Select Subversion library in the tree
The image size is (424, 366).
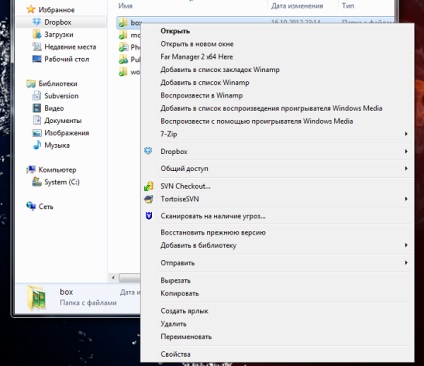[62, 96]
